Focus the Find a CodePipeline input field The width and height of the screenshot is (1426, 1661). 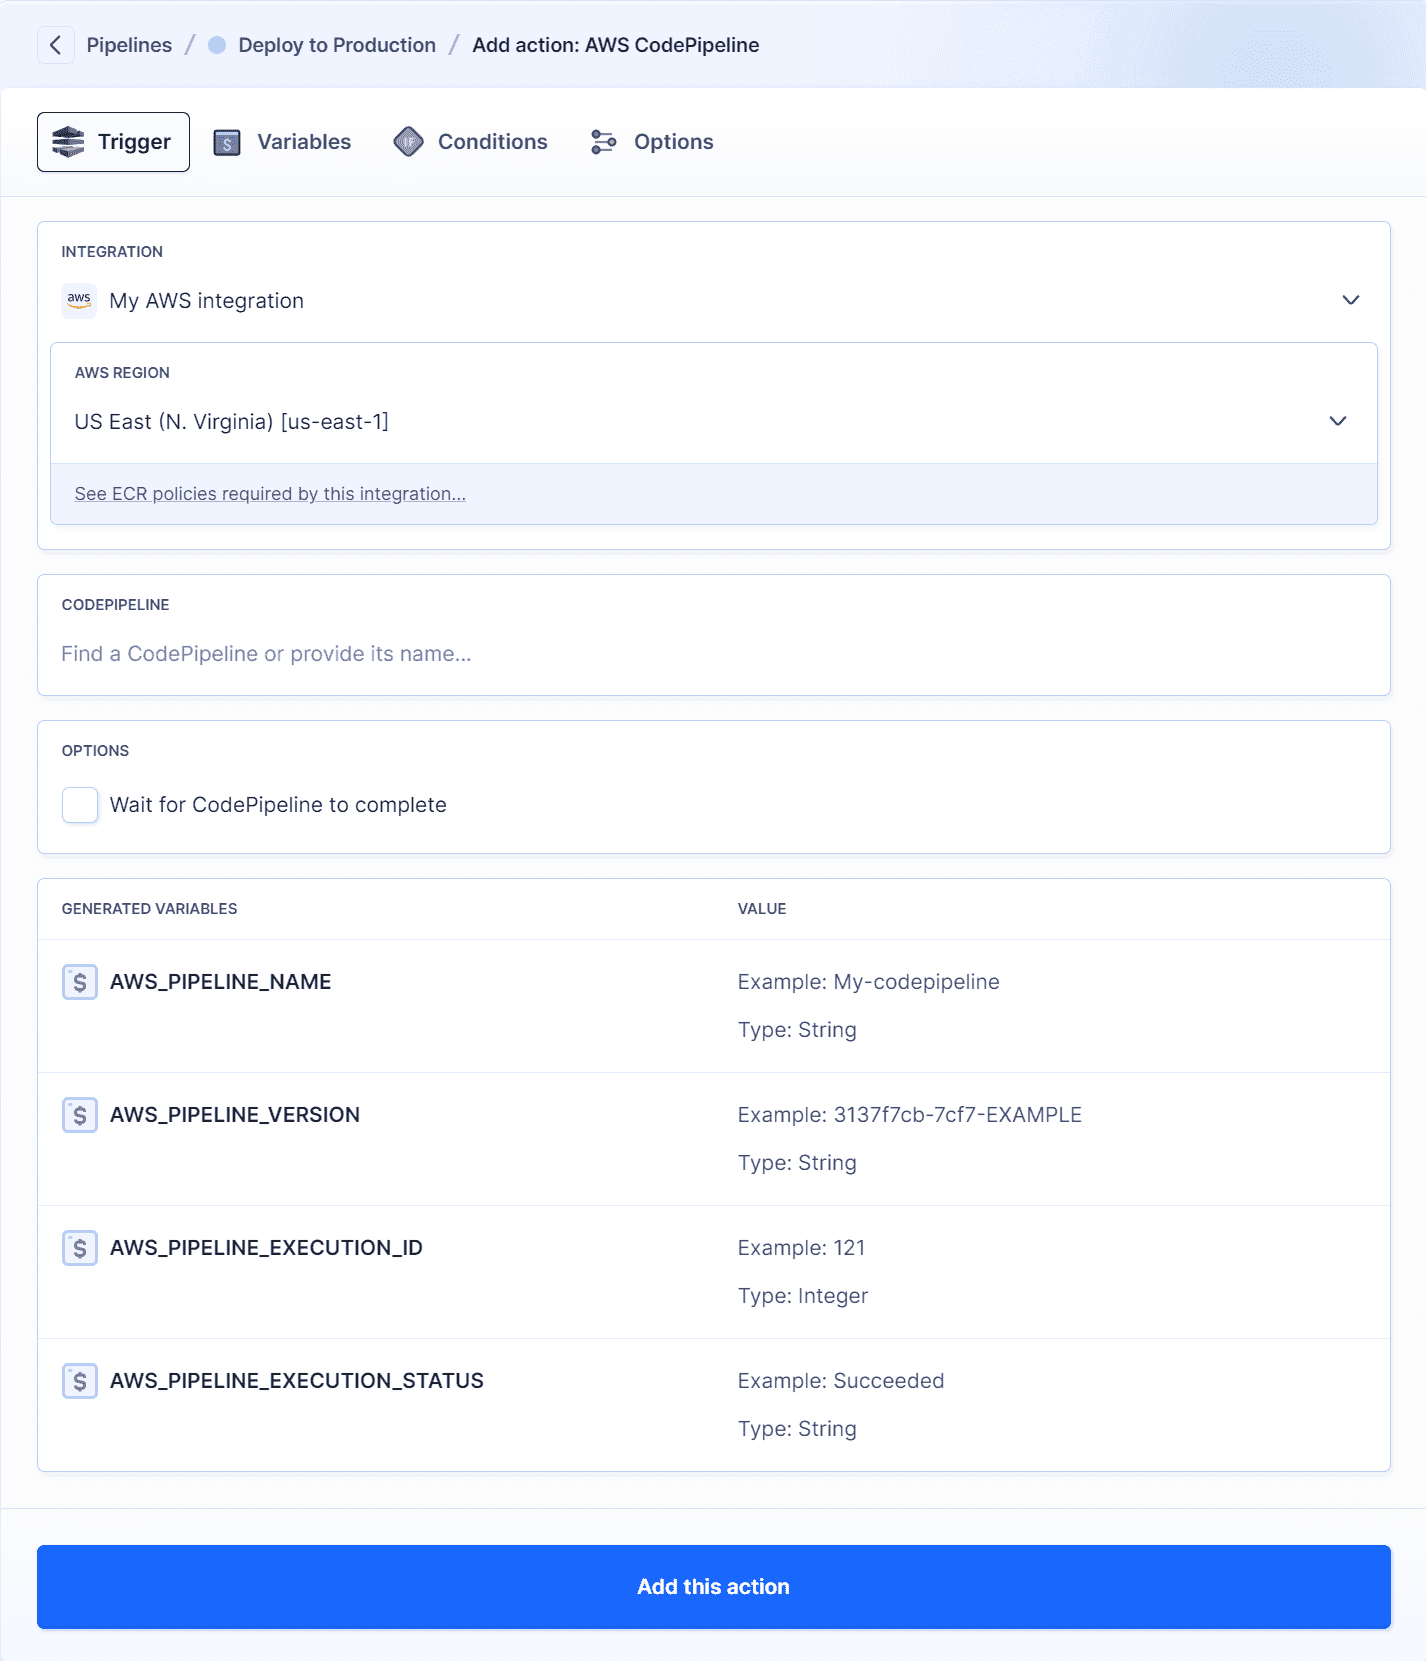[x=714, y=654]
